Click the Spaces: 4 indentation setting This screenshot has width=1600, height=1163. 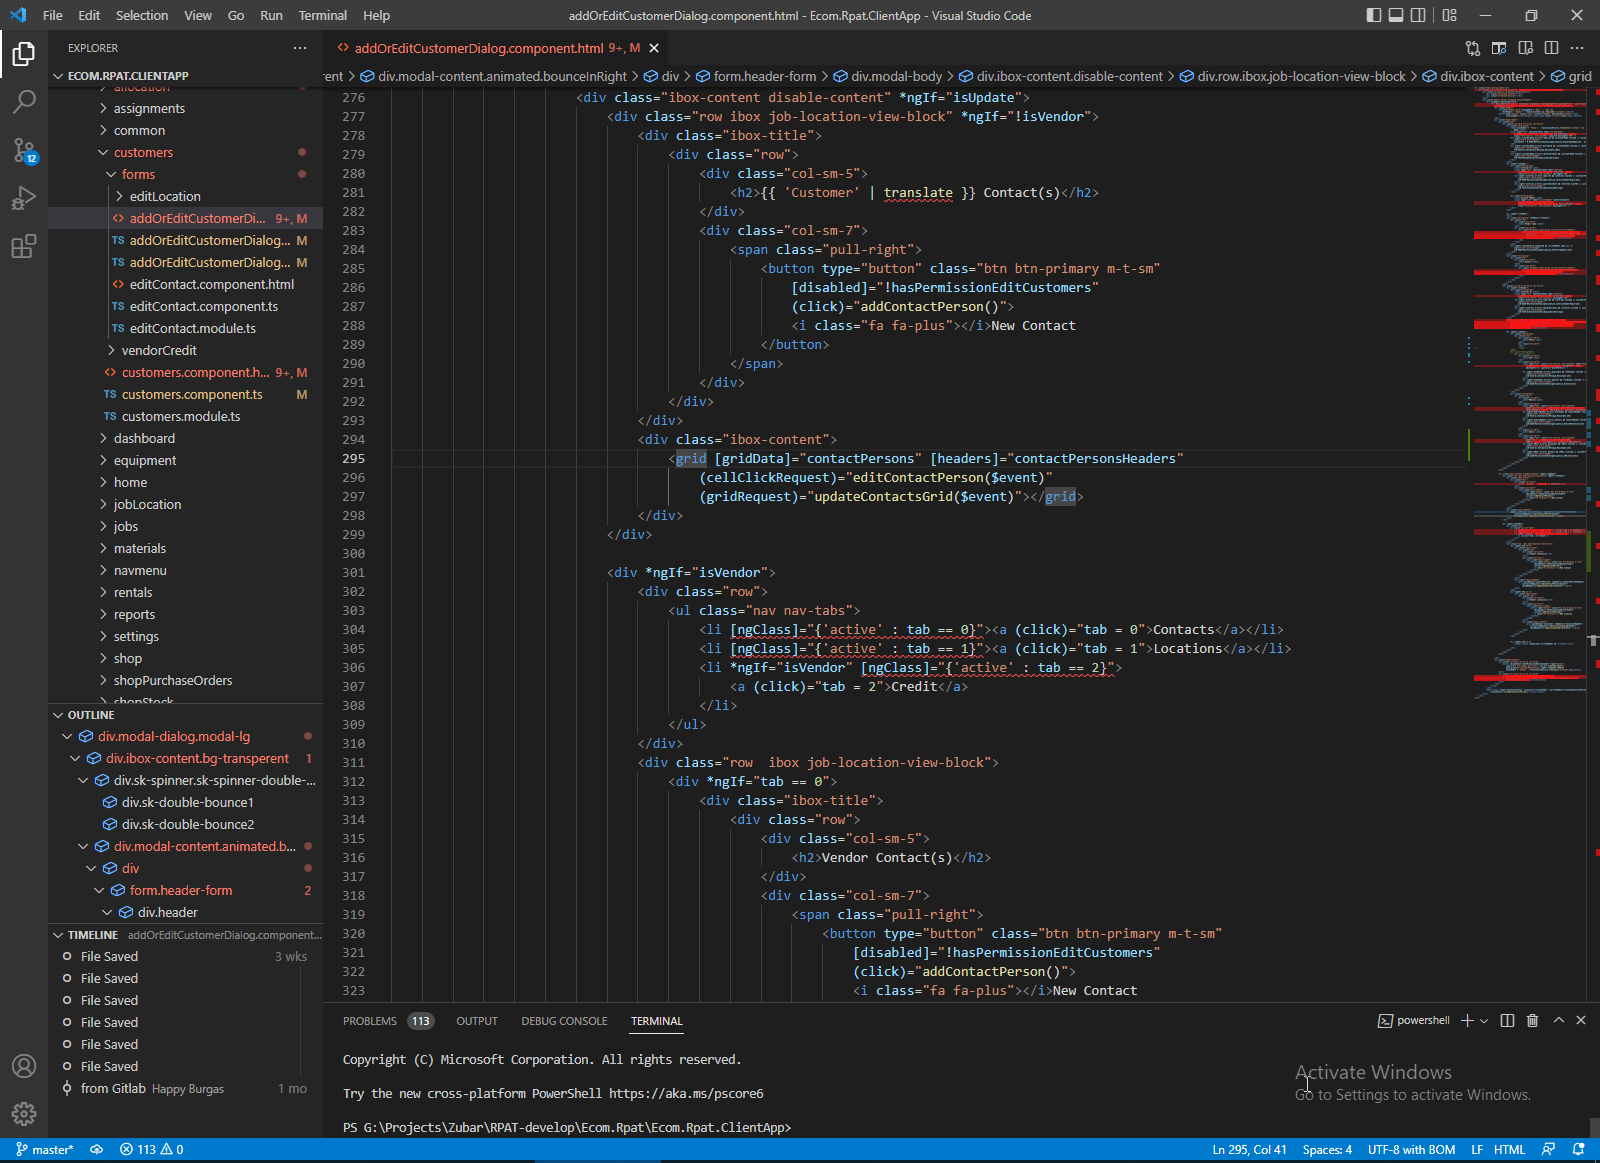(x=1327, y=1150)
